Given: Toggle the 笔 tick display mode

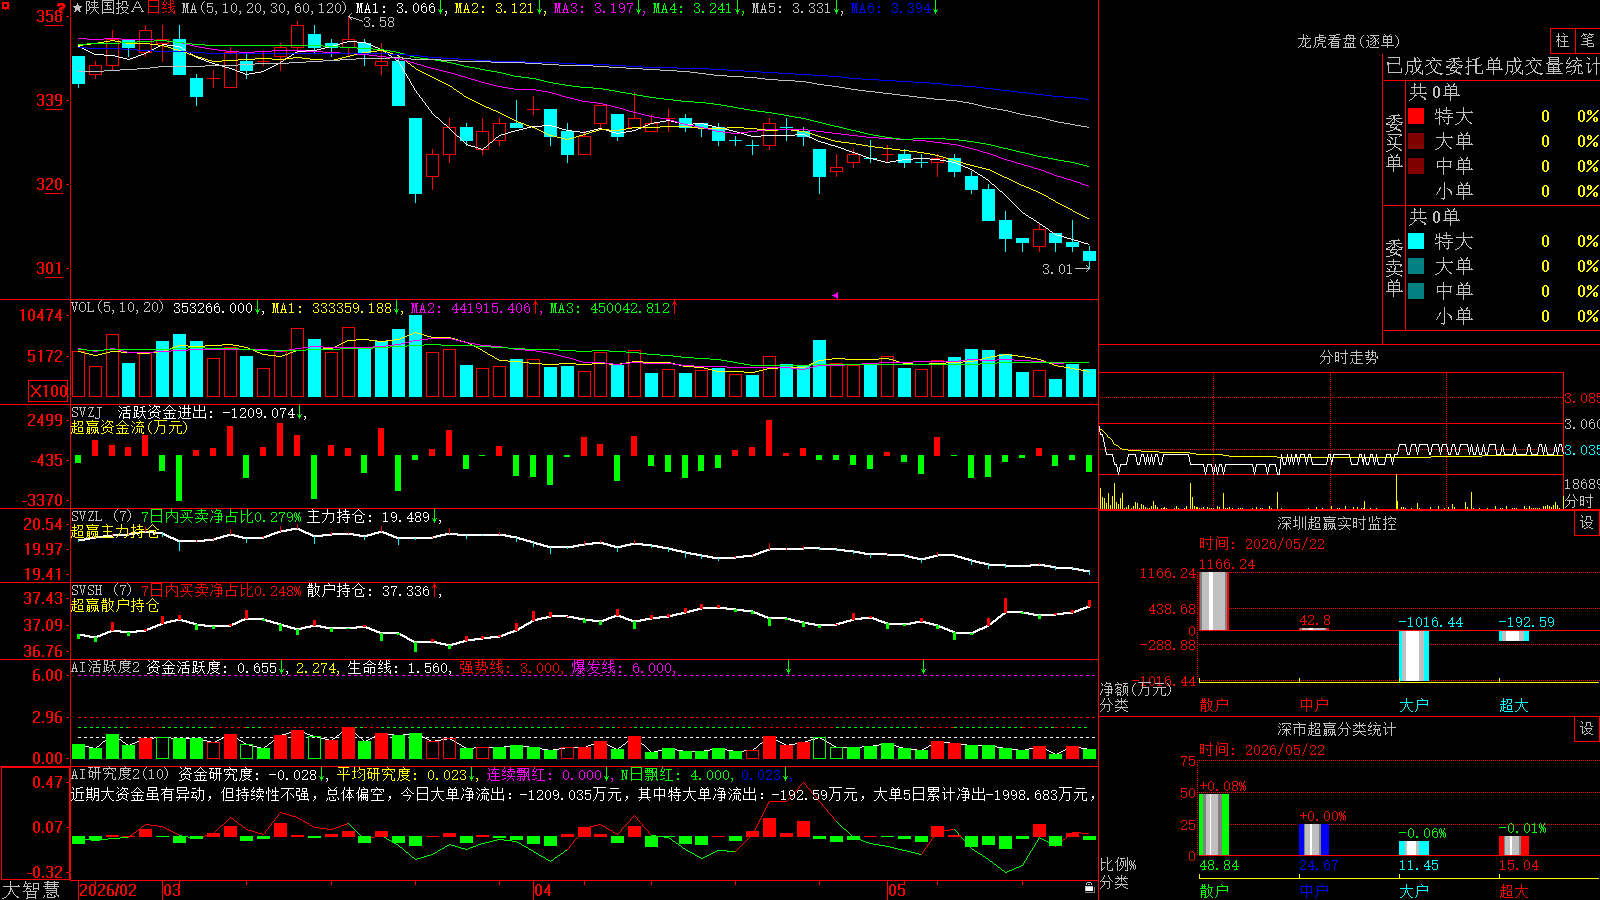Looking at the screenshot, I should point(1587,40).
